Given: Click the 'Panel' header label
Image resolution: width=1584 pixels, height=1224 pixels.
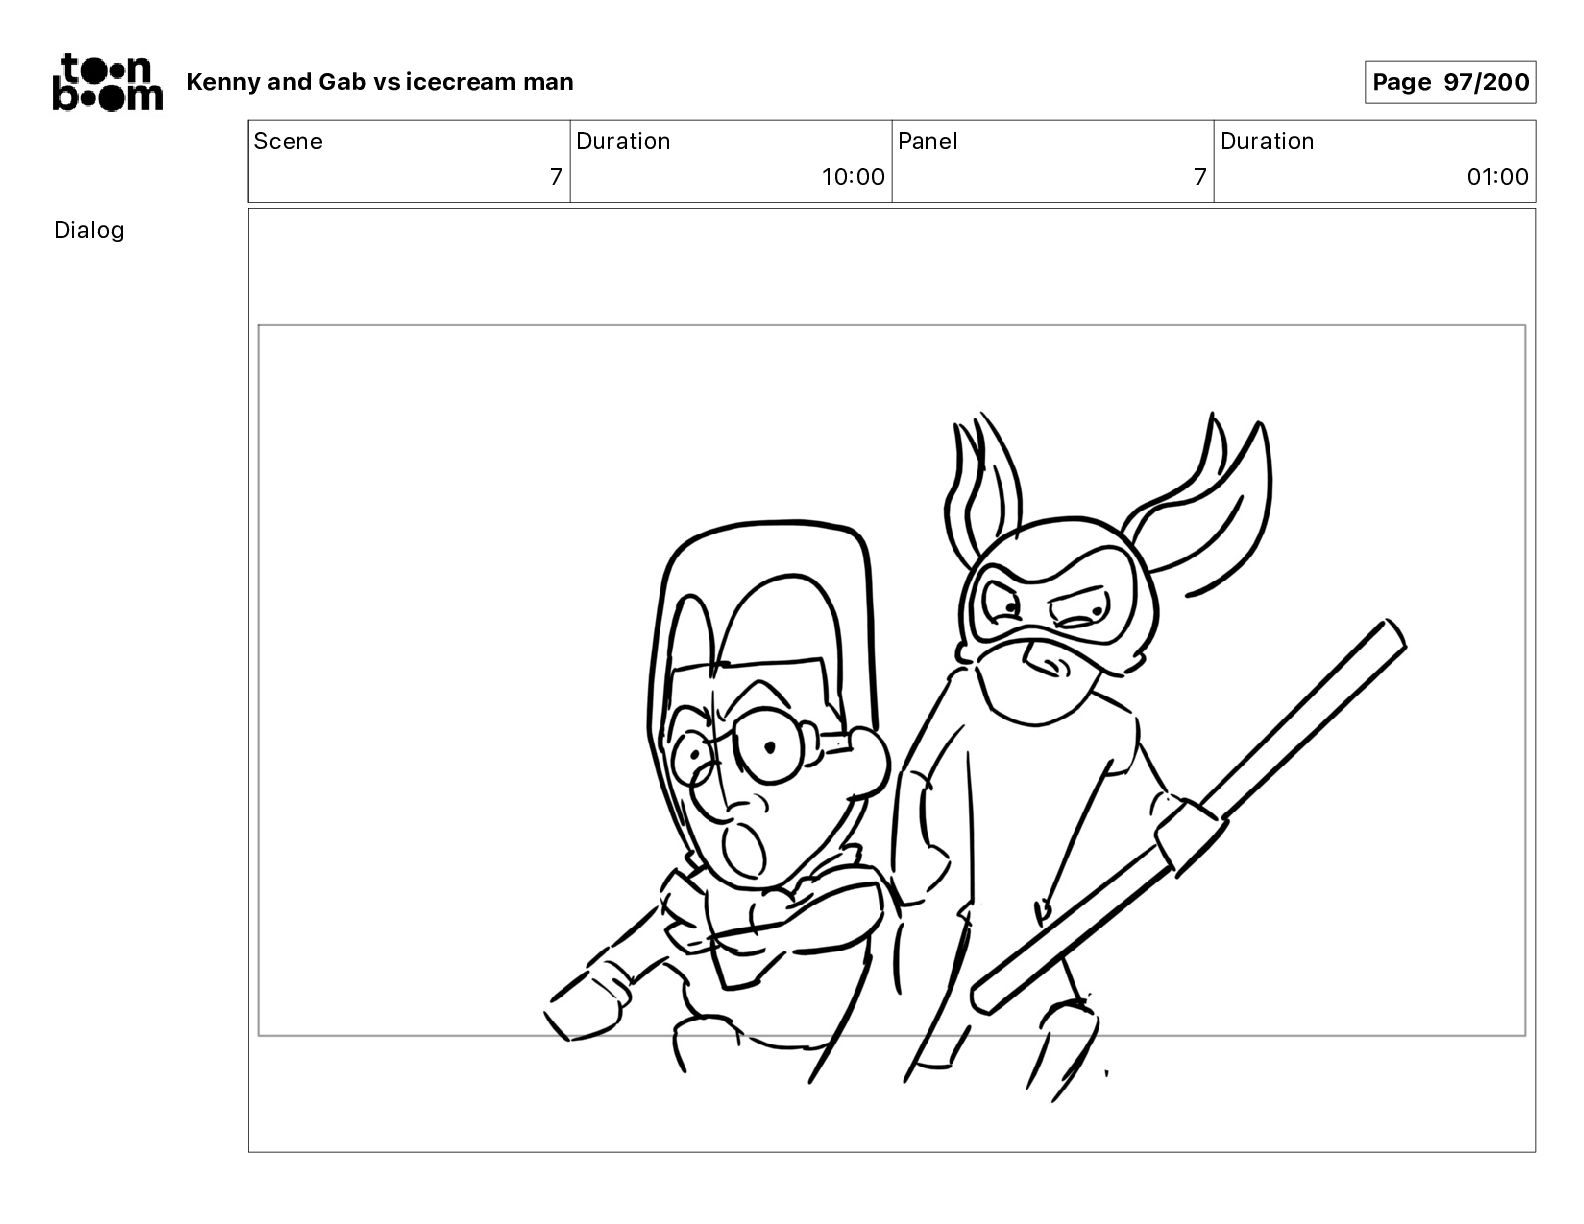Looking at the screenshot, I should click(x=927, y=141).
